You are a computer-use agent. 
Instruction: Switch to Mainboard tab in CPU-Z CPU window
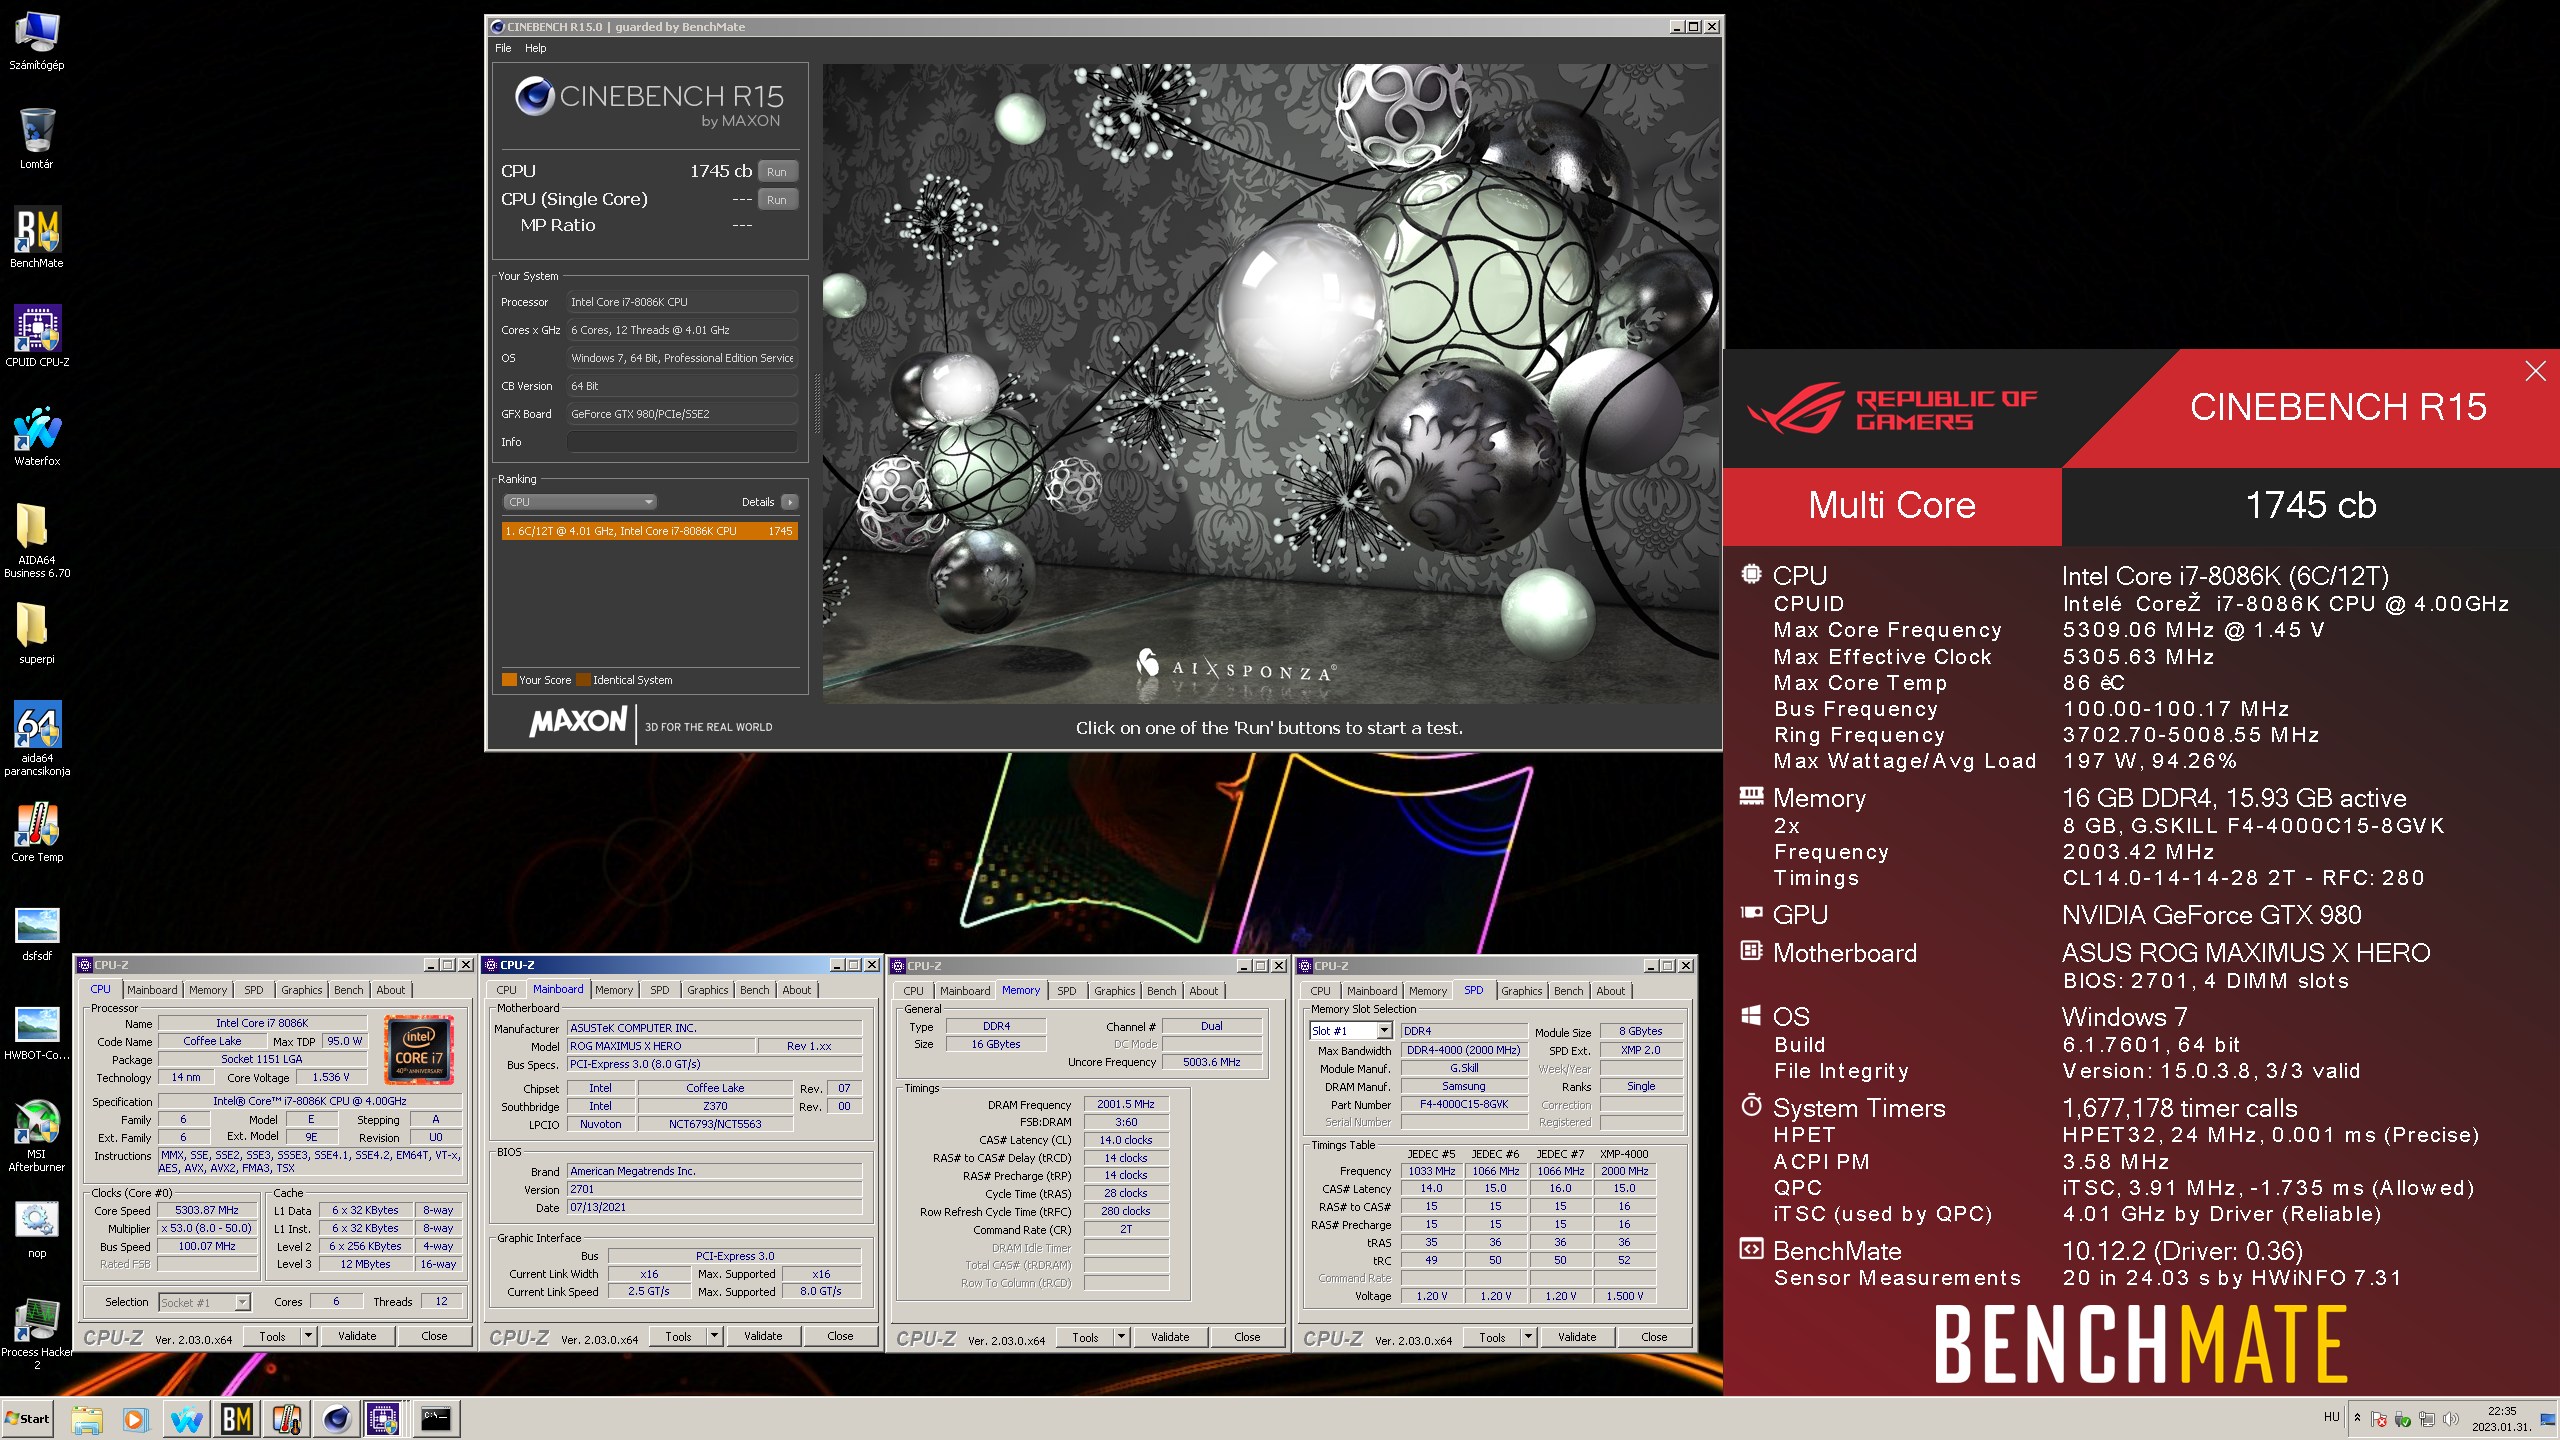click(152, 990)
